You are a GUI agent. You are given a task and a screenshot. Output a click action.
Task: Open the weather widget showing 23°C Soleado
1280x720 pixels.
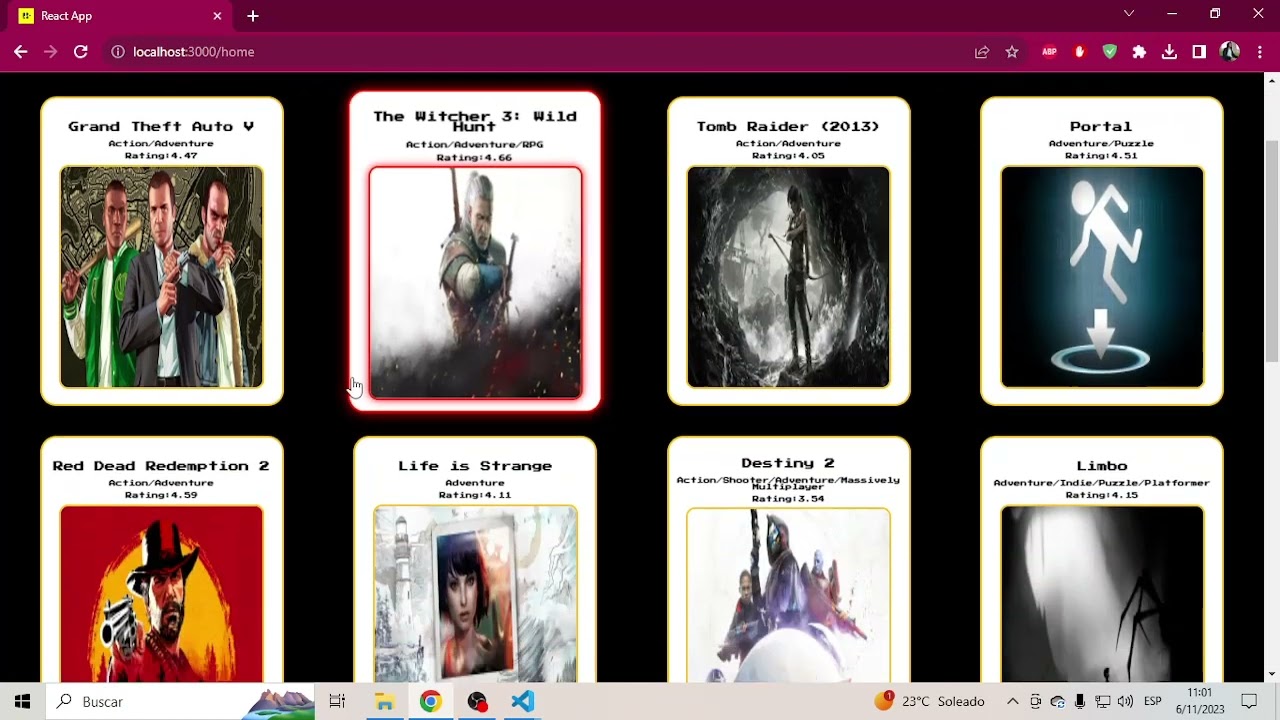[930, 701]
